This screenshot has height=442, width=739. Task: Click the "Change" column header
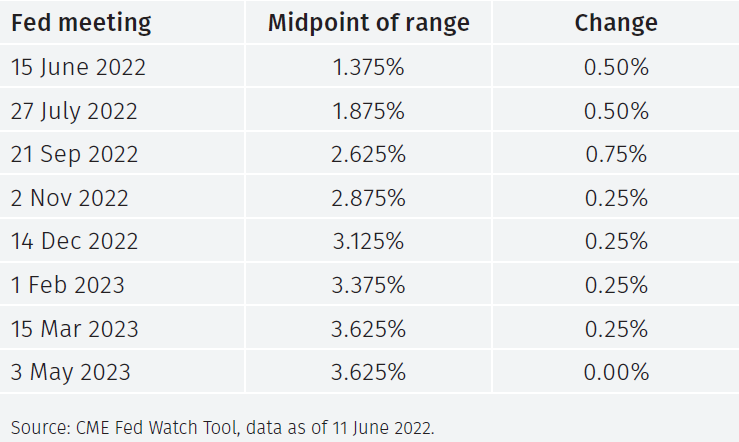(x=616, y=22)
